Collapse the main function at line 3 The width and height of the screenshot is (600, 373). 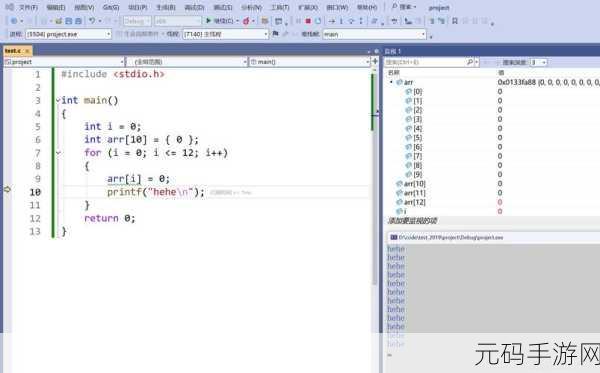[x=58, y=100]
